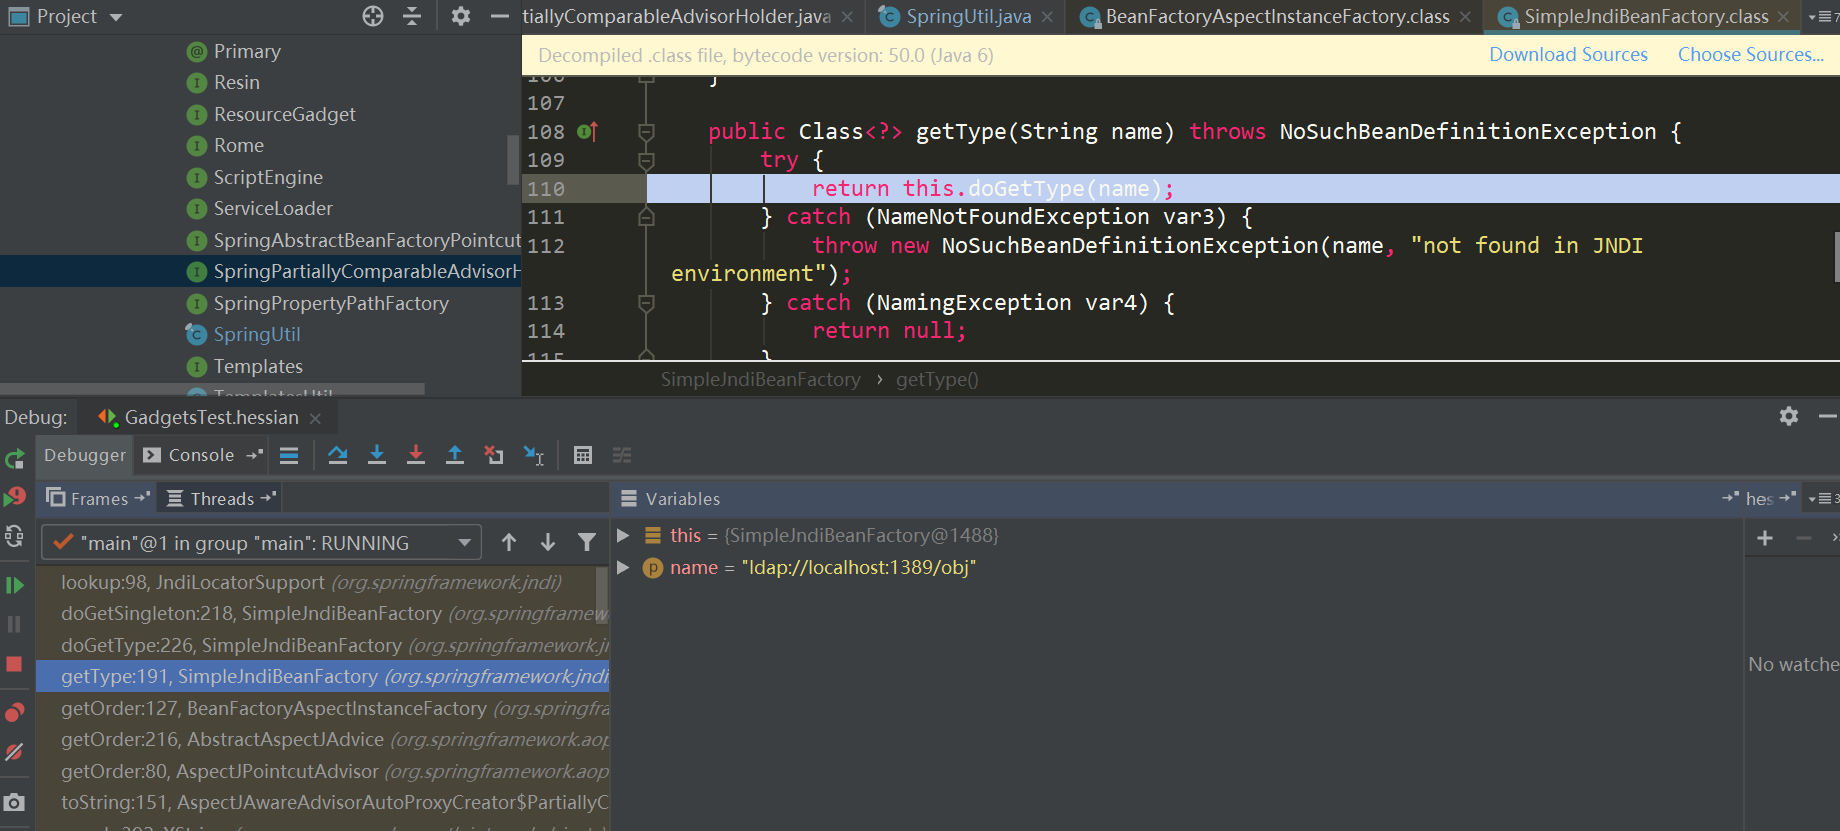Expand the 'this' variable node

[623, 536]
